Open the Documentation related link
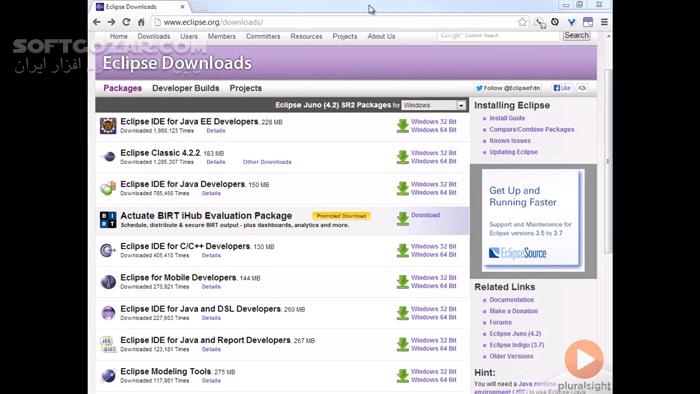The width and height of the screenshot is (700, 394). tap(512, 300)
